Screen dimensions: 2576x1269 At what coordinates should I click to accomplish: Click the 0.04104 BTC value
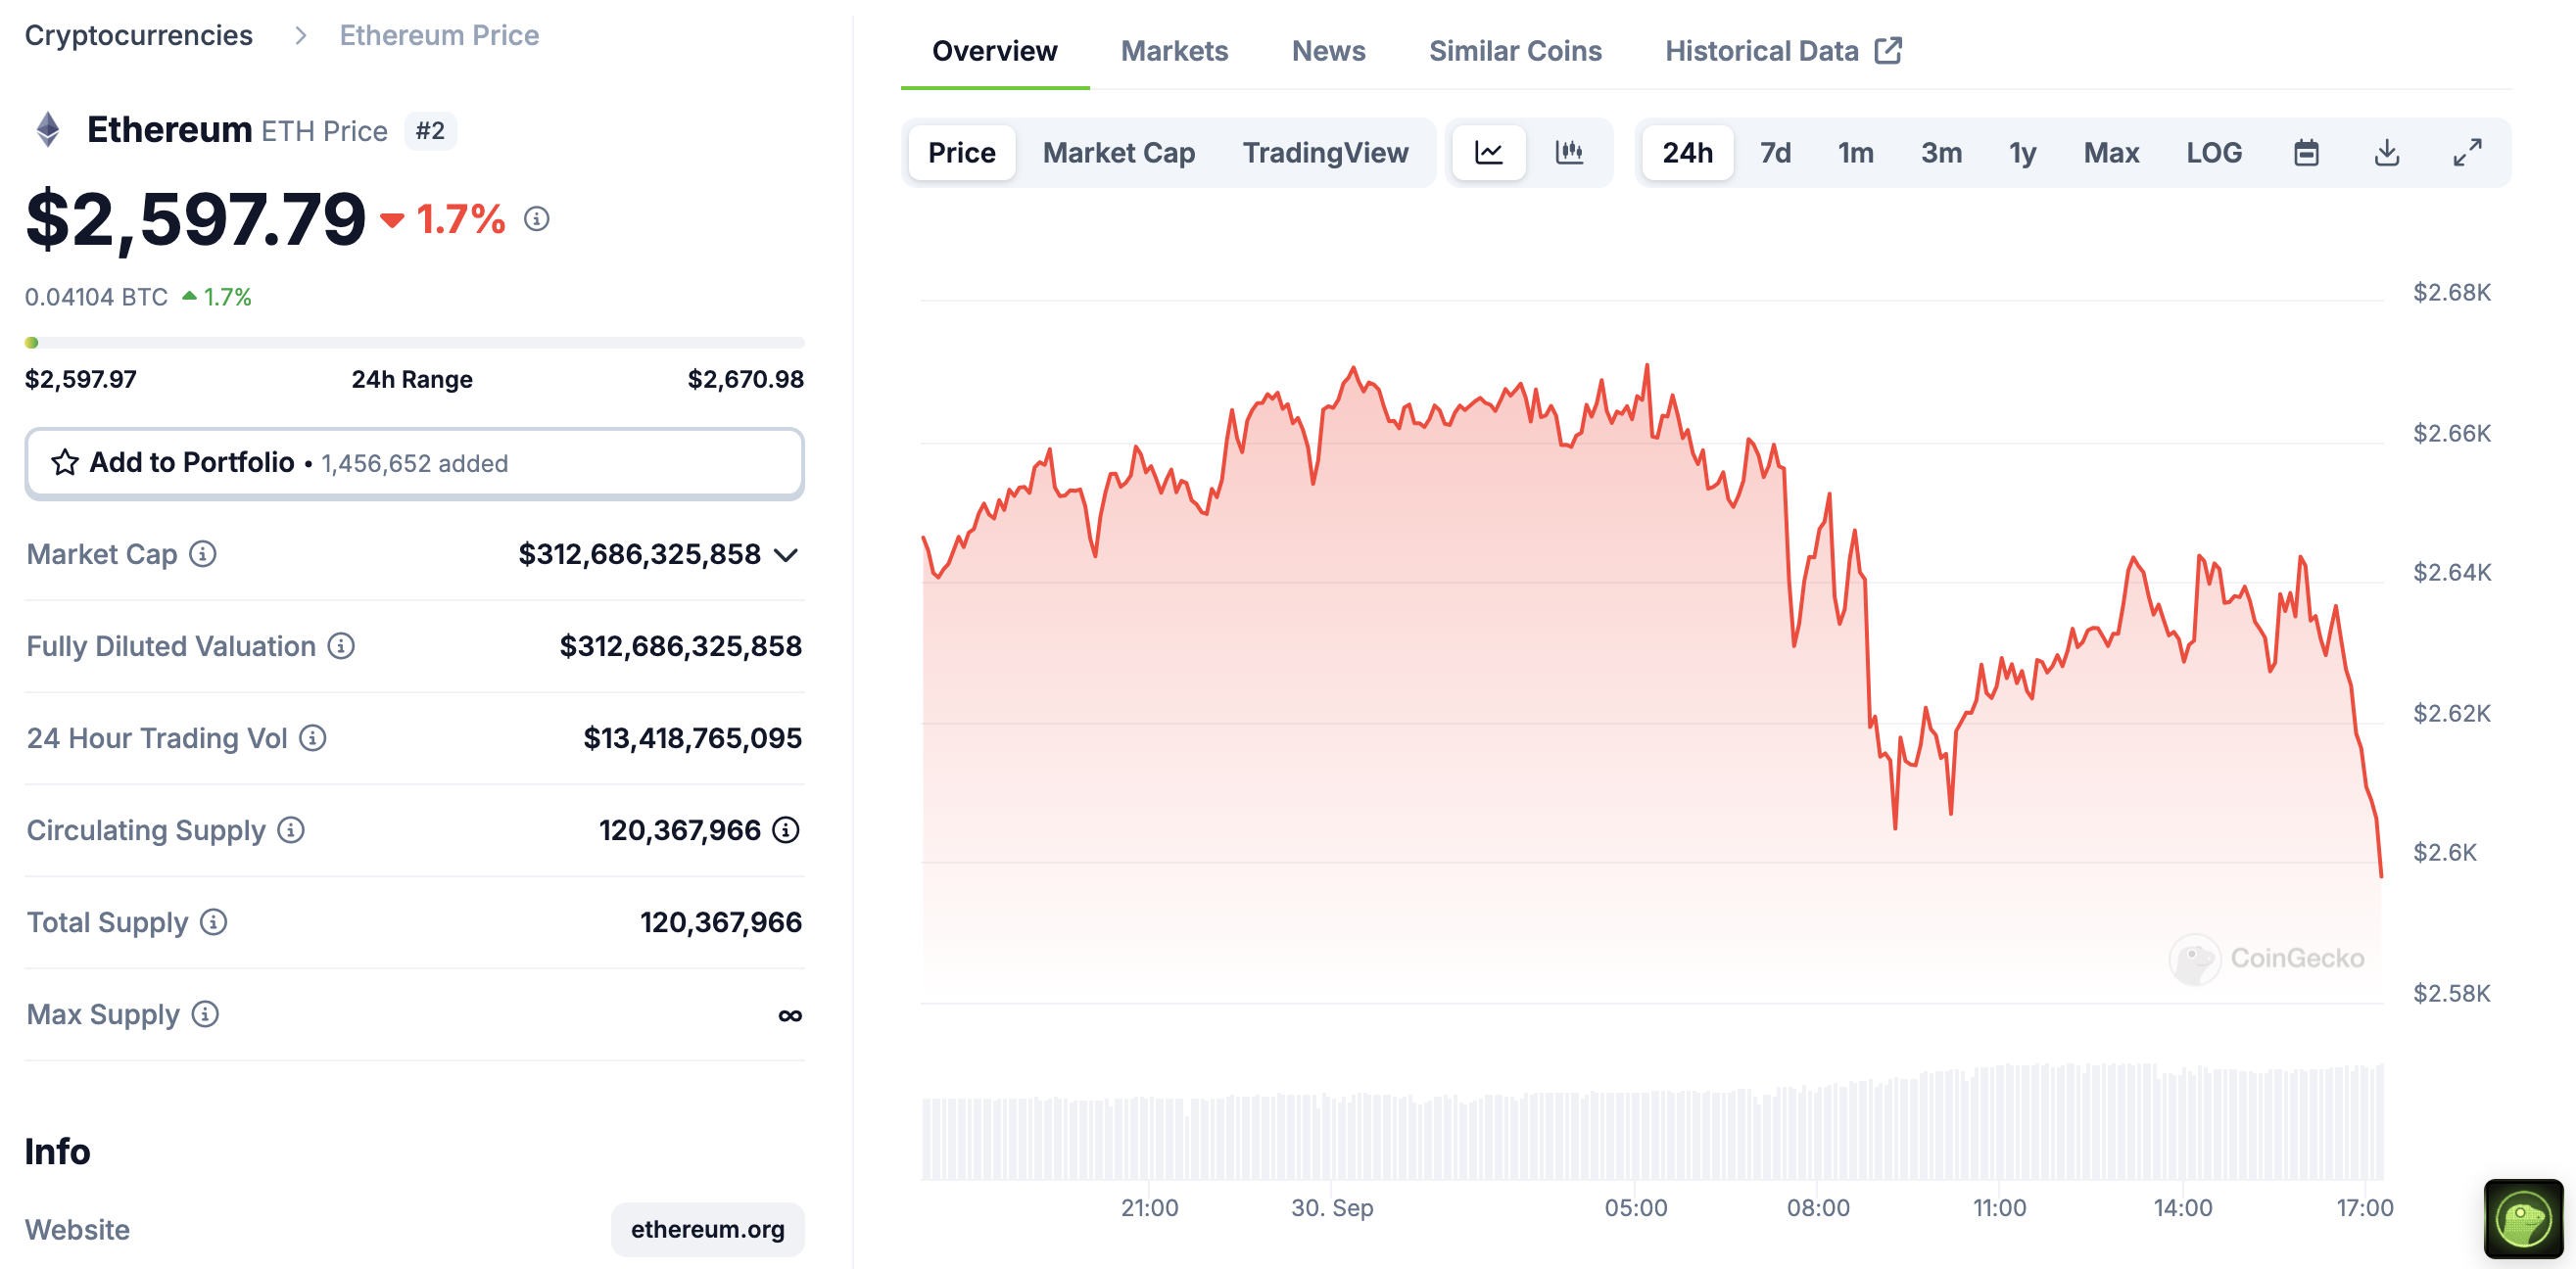(x=96, y=297)
